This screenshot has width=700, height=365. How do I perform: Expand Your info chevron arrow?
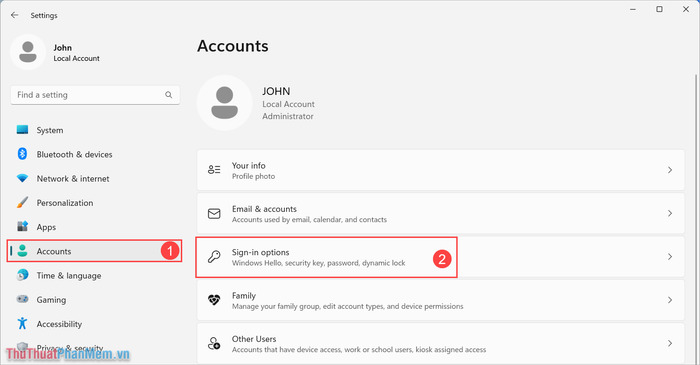pos(670,170)
